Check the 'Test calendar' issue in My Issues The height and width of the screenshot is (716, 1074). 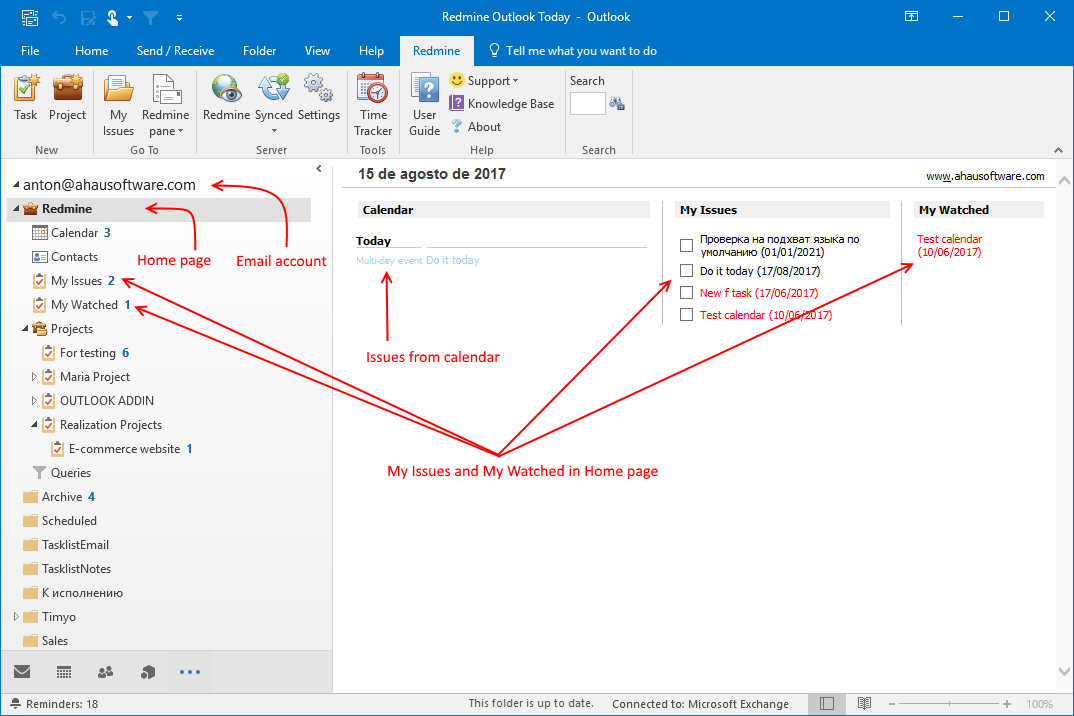686,314
